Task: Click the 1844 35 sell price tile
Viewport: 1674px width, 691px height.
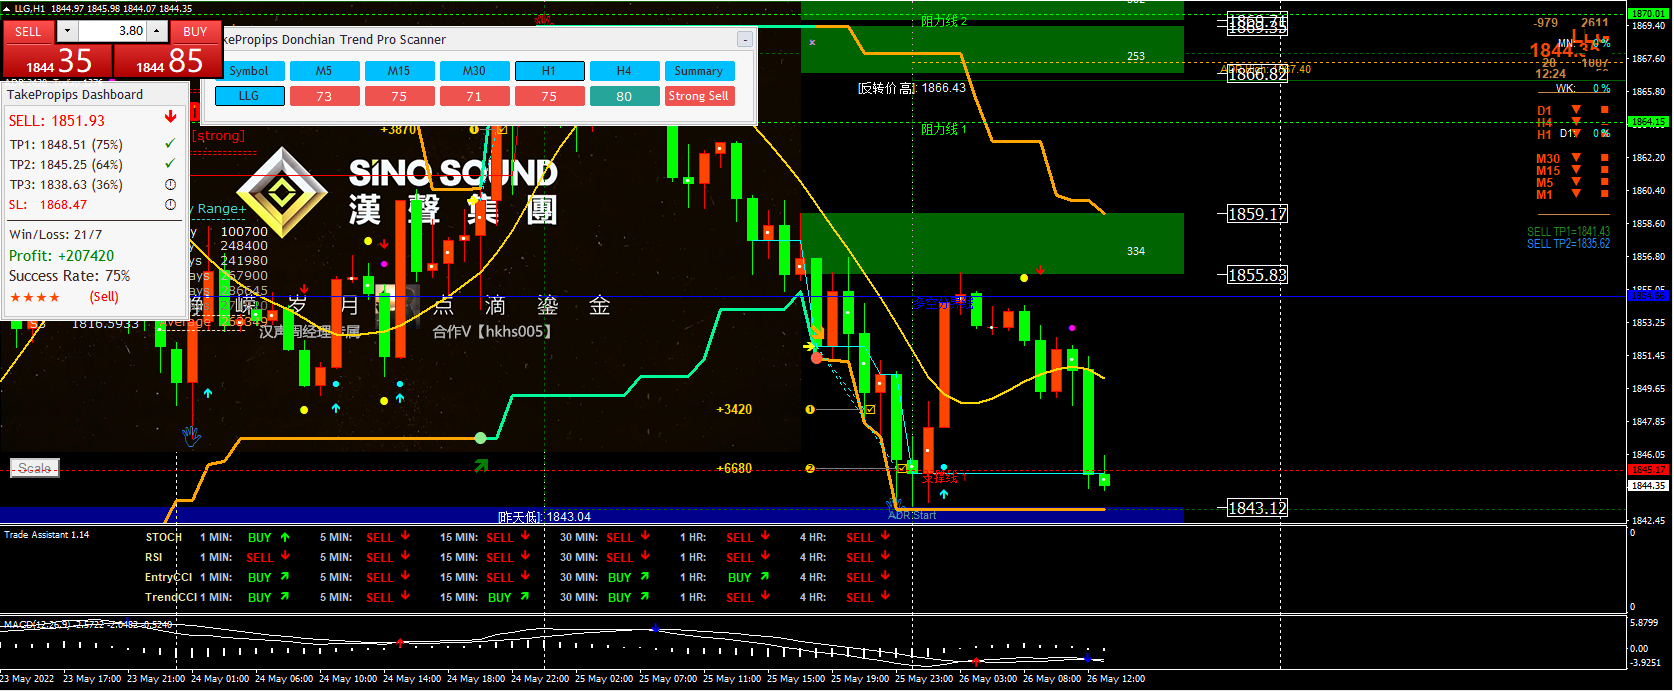Action: tap(57, 61)
